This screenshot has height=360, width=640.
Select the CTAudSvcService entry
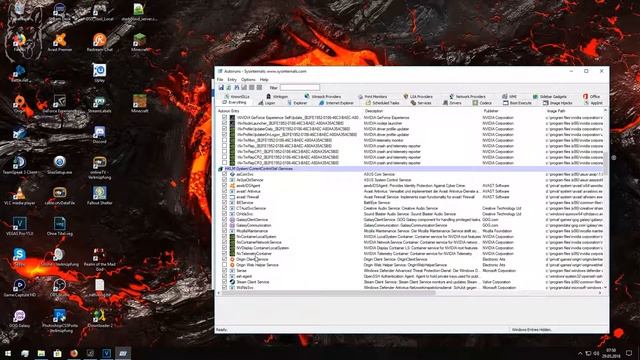pos(251,208)
